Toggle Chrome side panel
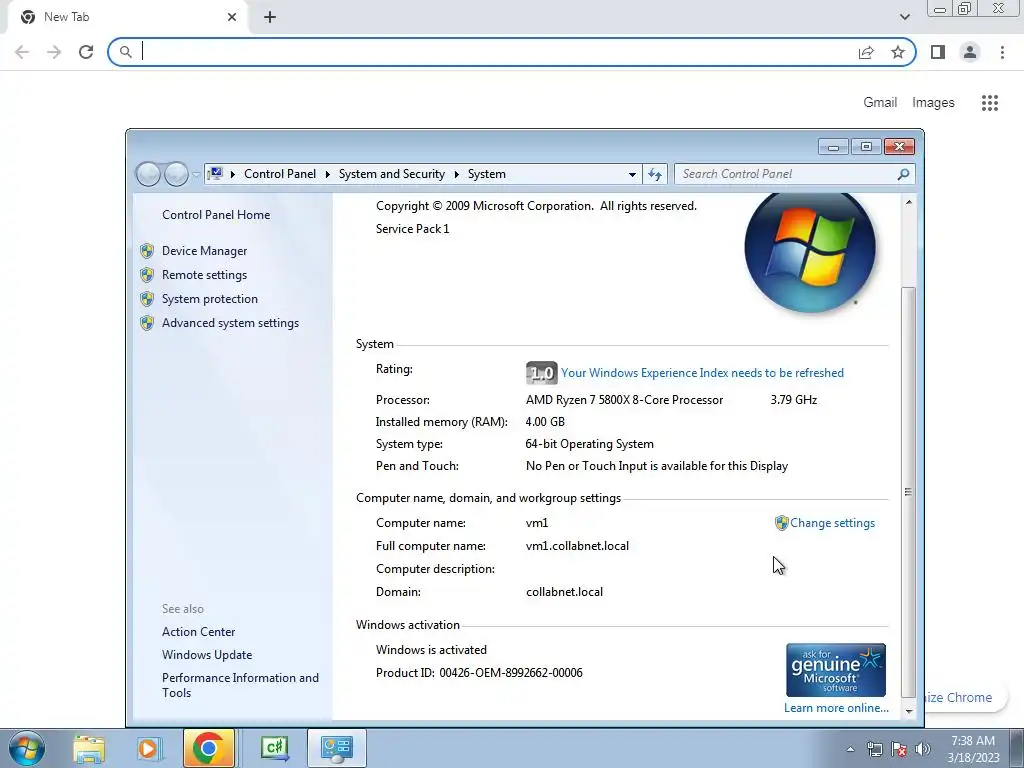The height and width of the screenshot is (768, 1024). click(x=938, y=52)
